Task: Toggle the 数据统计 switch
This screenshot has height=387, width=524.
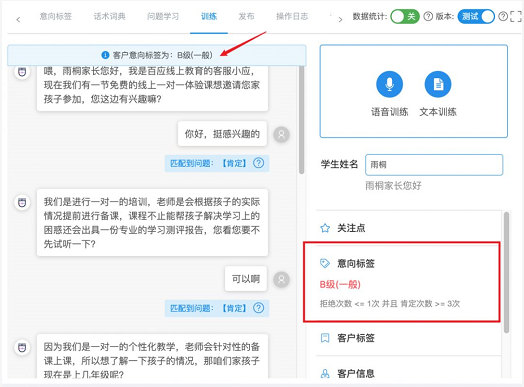Action: coord(405,16)
